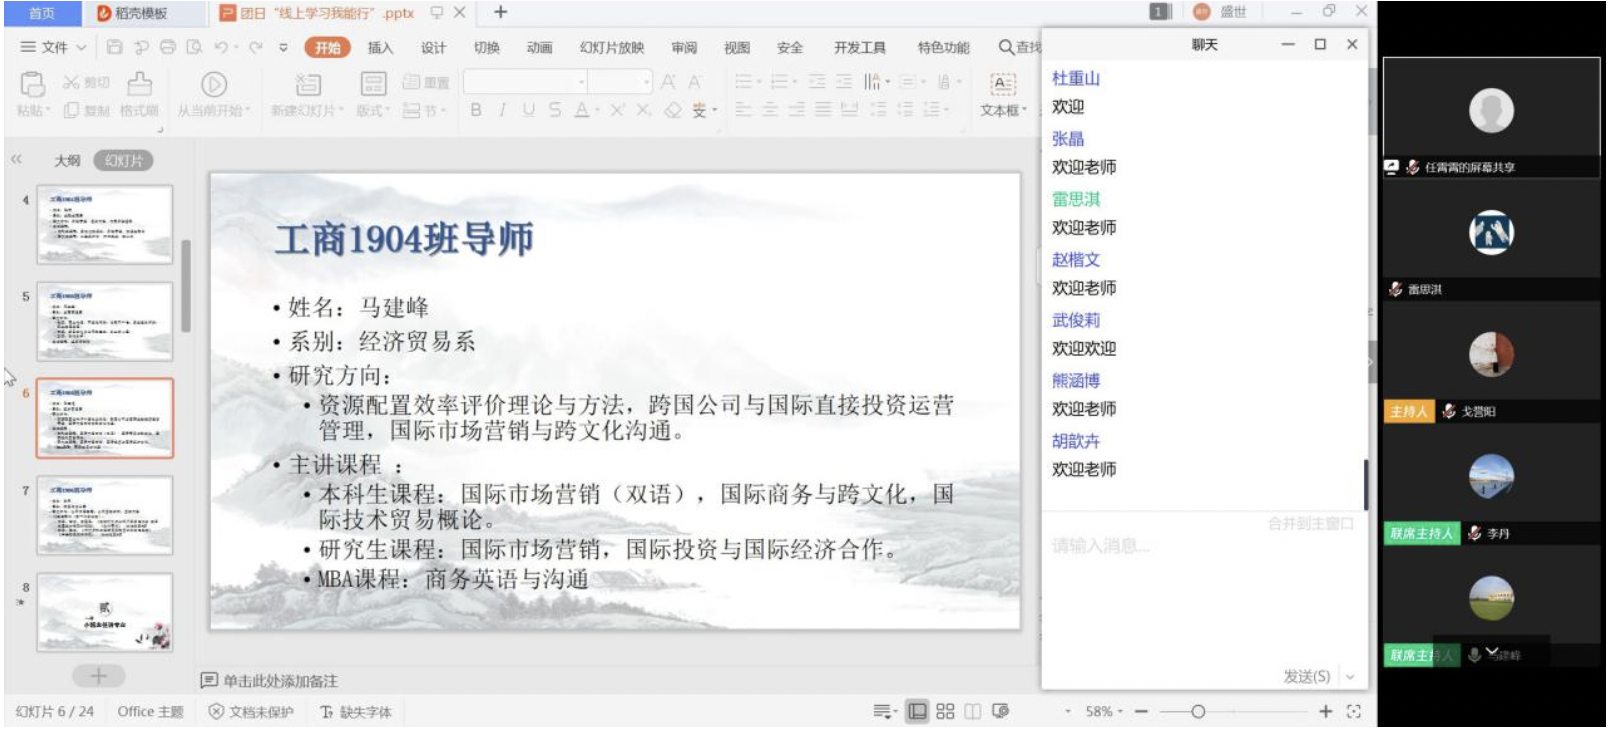The height and width of the screenshot is (734, 1612).
Task: Click the New Slide icon
Action: point(307,84)
